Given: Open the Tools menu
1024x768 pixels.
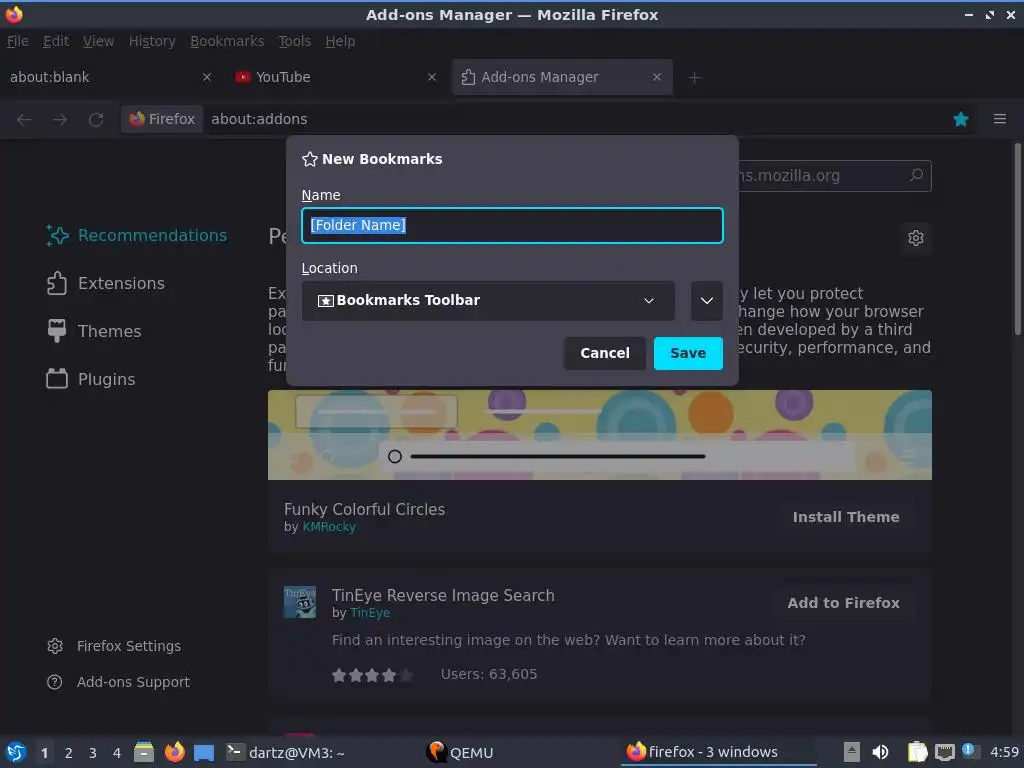Looking at the screenshot, I should coord(295,41).
